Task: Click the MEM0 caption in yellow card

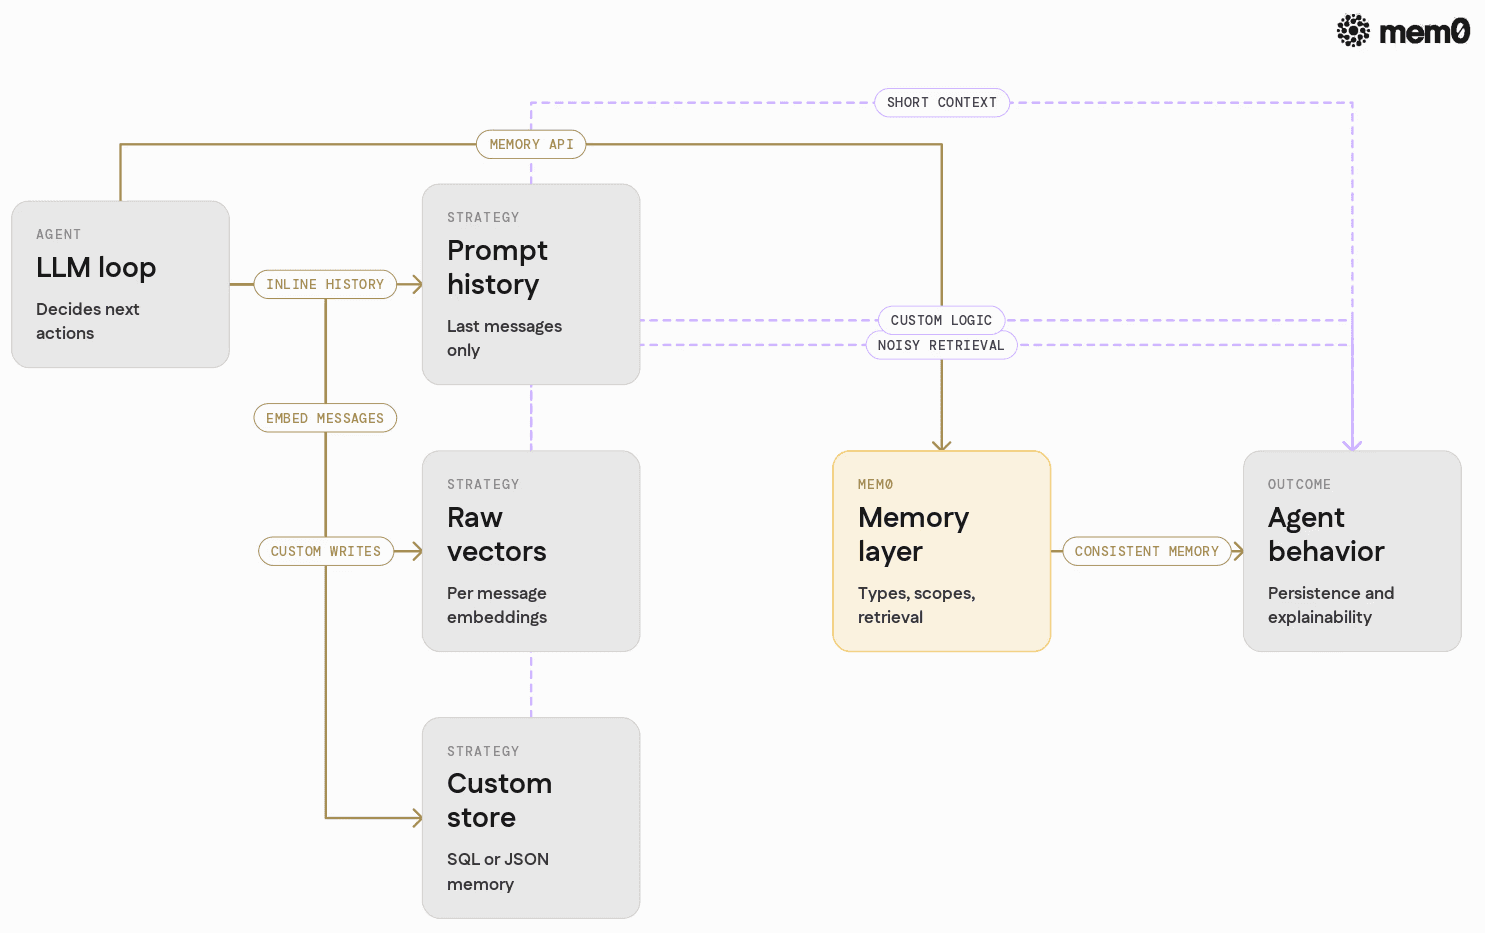Action: [875, 485]
